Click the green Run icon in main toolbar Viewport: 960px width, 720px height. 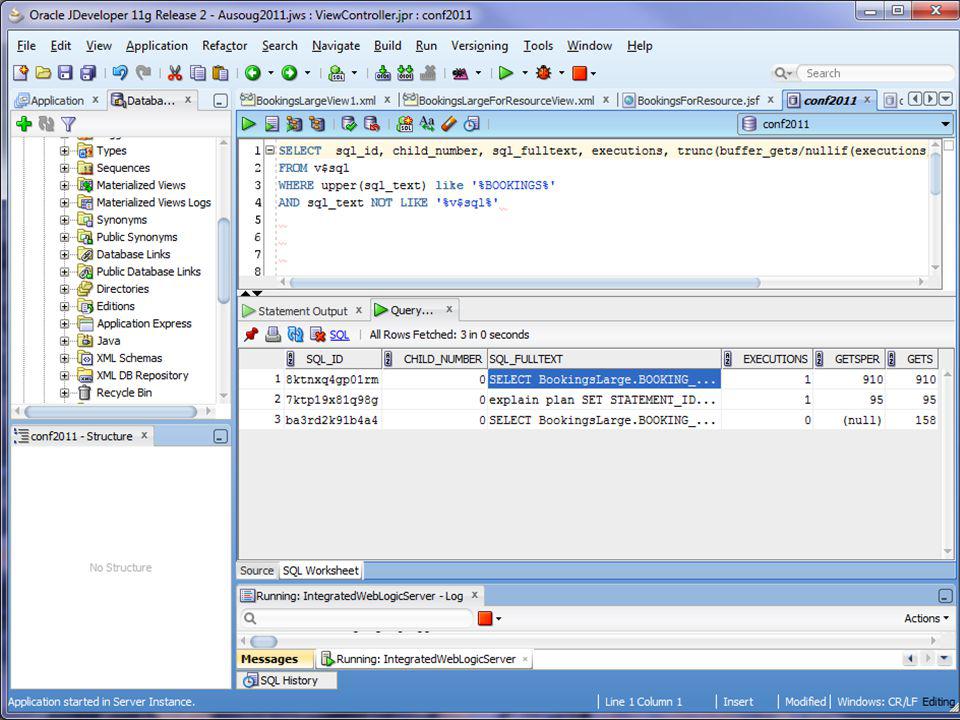click(x=506, y=73)
